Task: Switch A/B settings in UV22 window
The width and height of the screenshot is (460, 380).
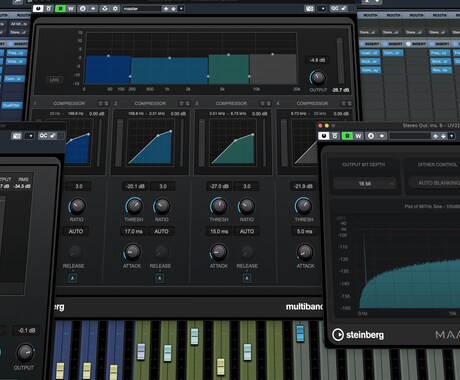Action: 371,136
